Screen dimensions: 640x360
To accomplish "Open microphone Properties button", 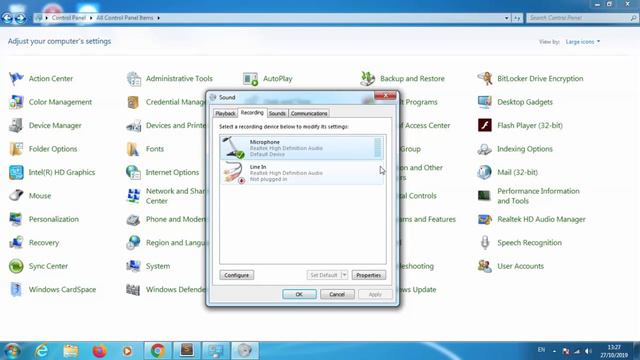I will click(369, 275).
